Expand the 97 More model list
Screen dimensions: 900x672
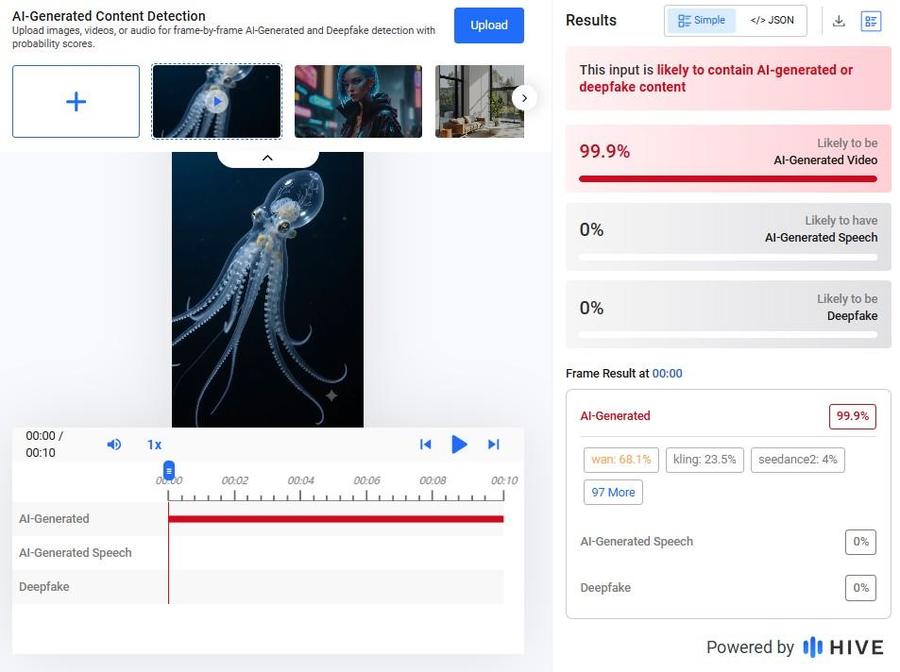(613, 492)
